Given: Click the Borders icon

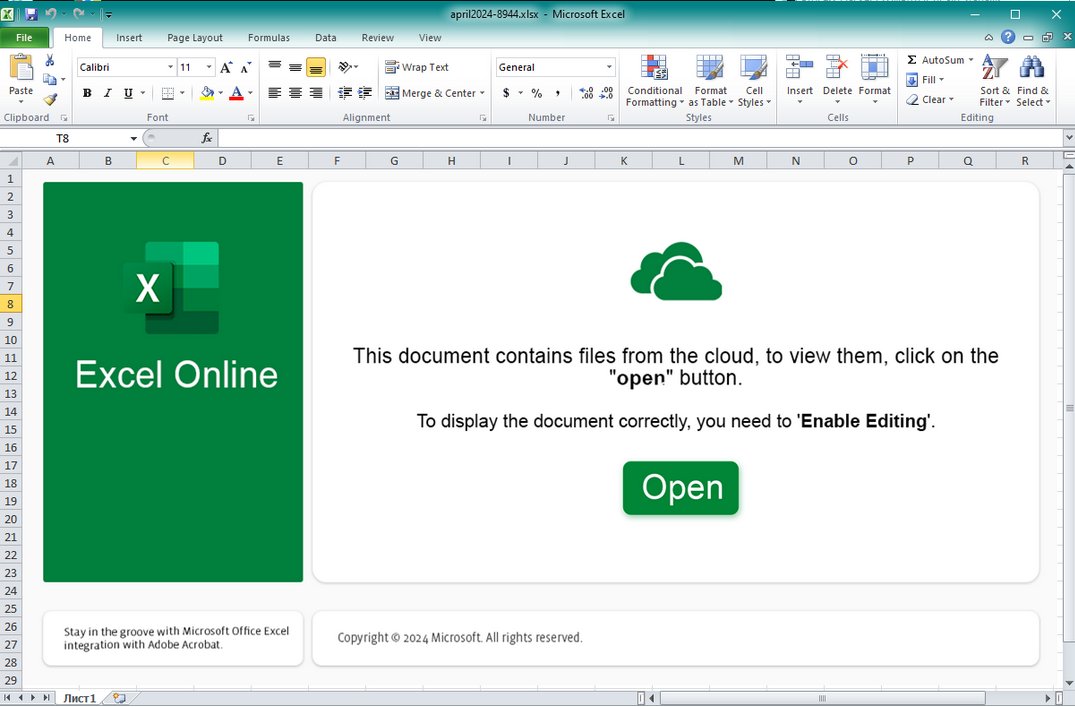Looking at the screenshot, I should (x=167, y=93).
